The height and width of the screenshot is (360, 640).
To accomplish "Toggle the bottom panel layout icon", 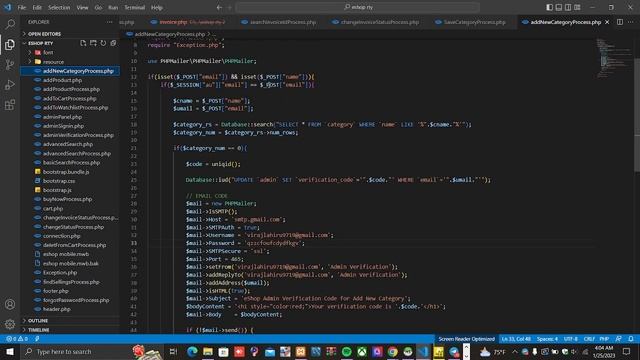I will tap(559, 7).
